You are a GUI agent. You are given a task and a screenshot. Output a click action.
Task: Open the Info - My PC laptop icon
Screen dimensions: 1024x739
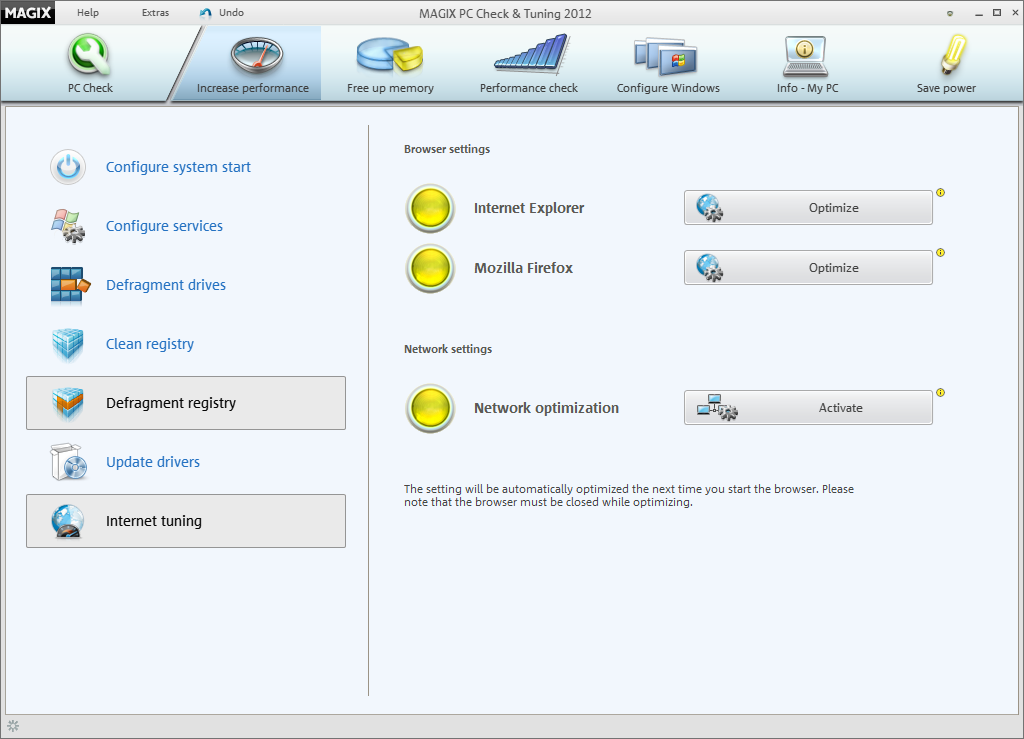[x=805, y=56]
